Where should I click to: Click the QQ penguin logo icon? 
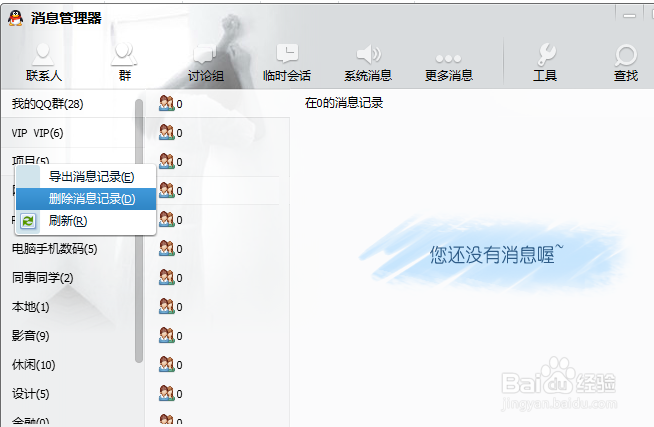coord(15,18)
